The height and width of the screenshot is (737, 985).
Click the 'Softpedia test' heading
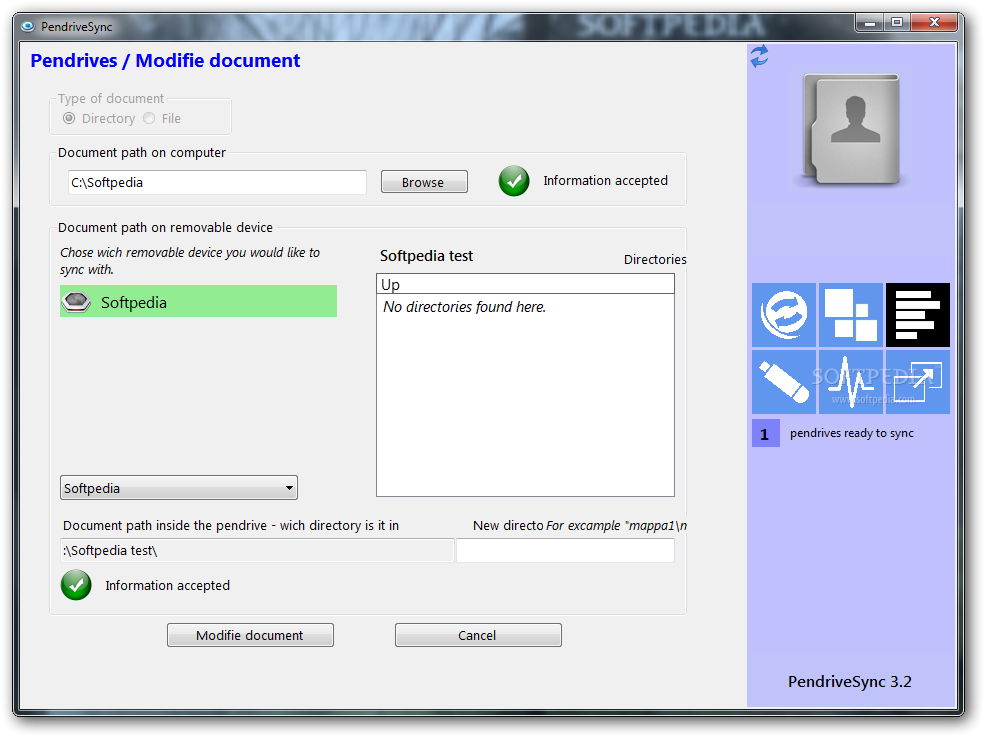point(427,256)
